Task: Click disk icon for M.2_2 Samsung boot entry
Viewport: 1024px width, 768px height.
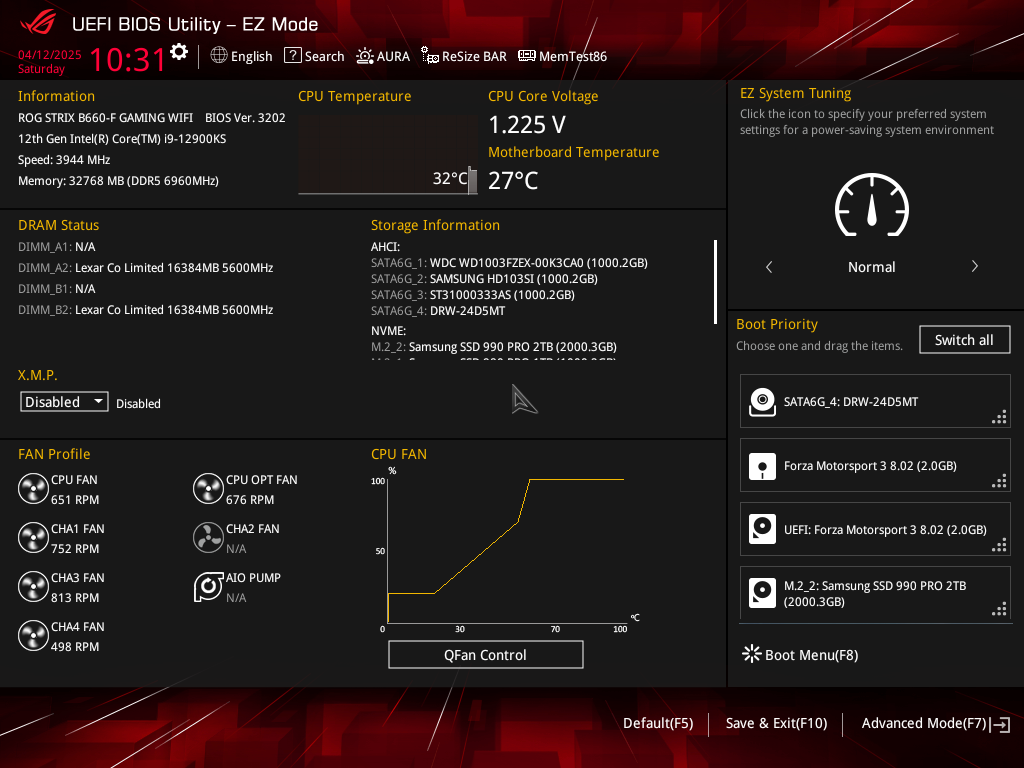Action: [x=762, y=593]
